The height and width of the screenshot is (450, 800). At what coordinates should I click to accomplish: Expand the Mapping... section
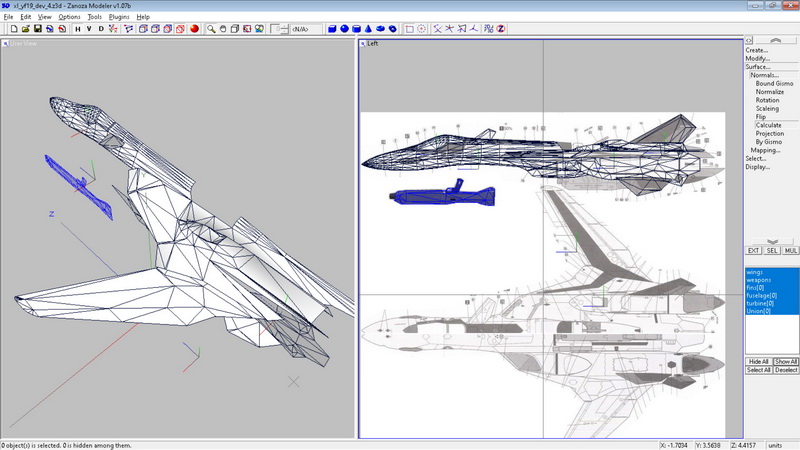pos(765,150)
